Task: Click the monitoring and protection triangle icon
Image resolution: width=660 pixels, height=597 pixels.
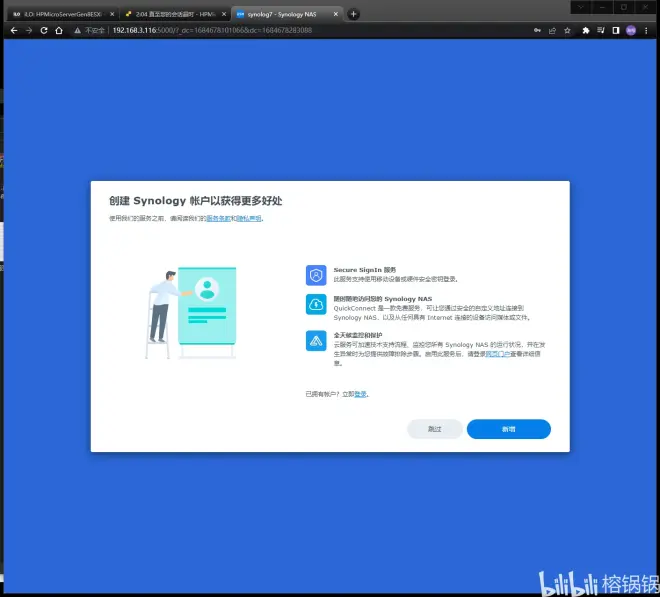Action: [x=316, y=341]
